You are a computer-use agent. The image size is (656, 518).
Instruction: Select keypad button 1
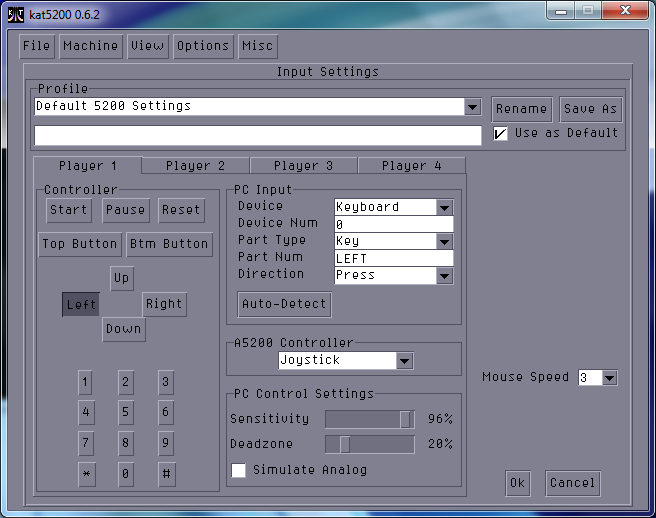point(85,382)
